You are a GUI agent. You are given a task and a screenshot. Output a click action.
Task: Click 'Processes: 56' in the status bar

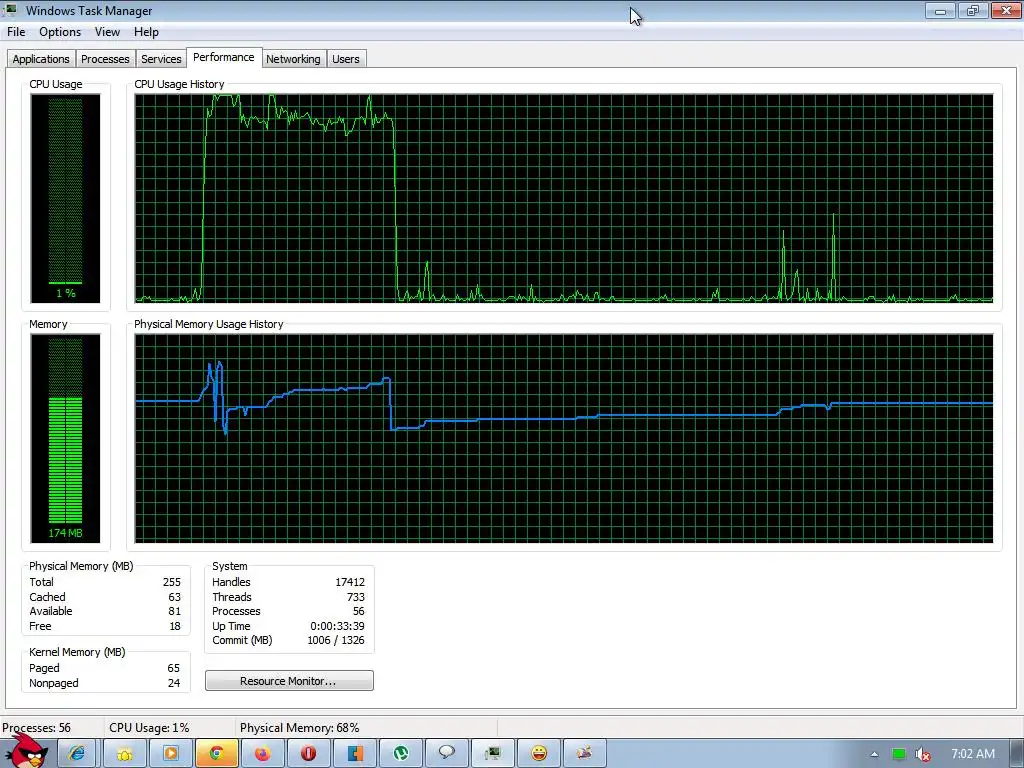[x=37, y=728]
